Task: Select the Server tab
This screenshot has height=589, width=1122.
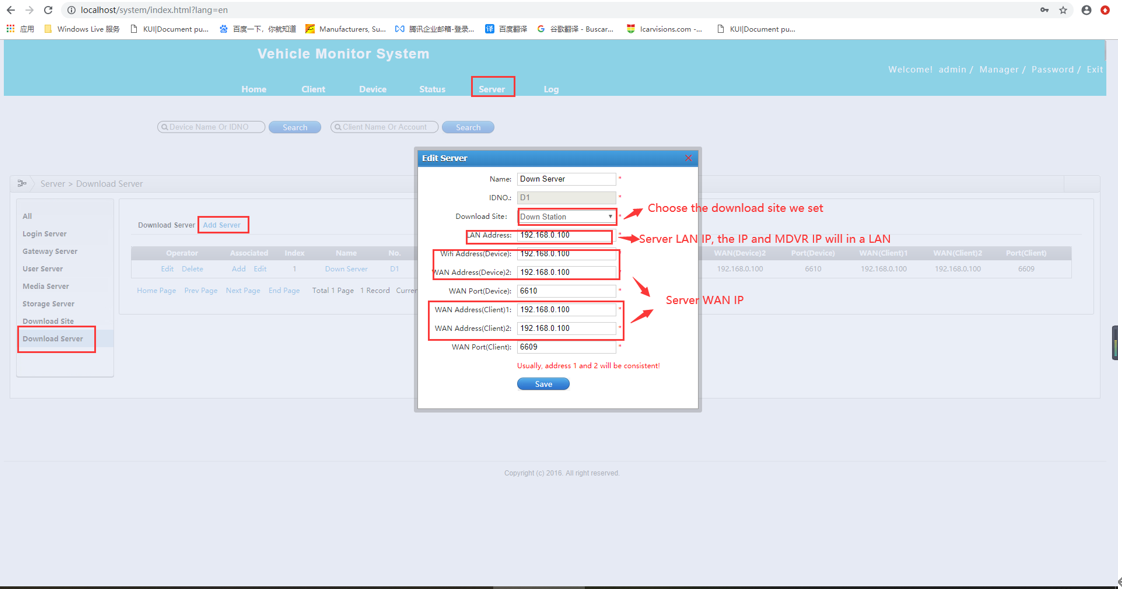Action: pos(492,89)
